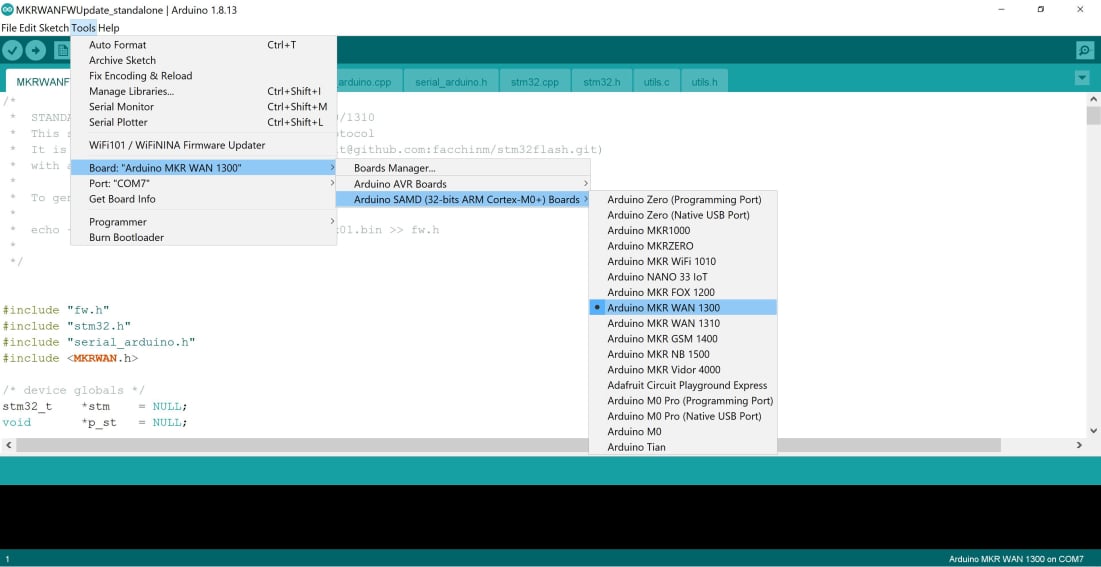The width and height of the screenshot is (1101, 567).
Task: Click Get Board Info
Action: pyautogui.click(x=122, y=199)
